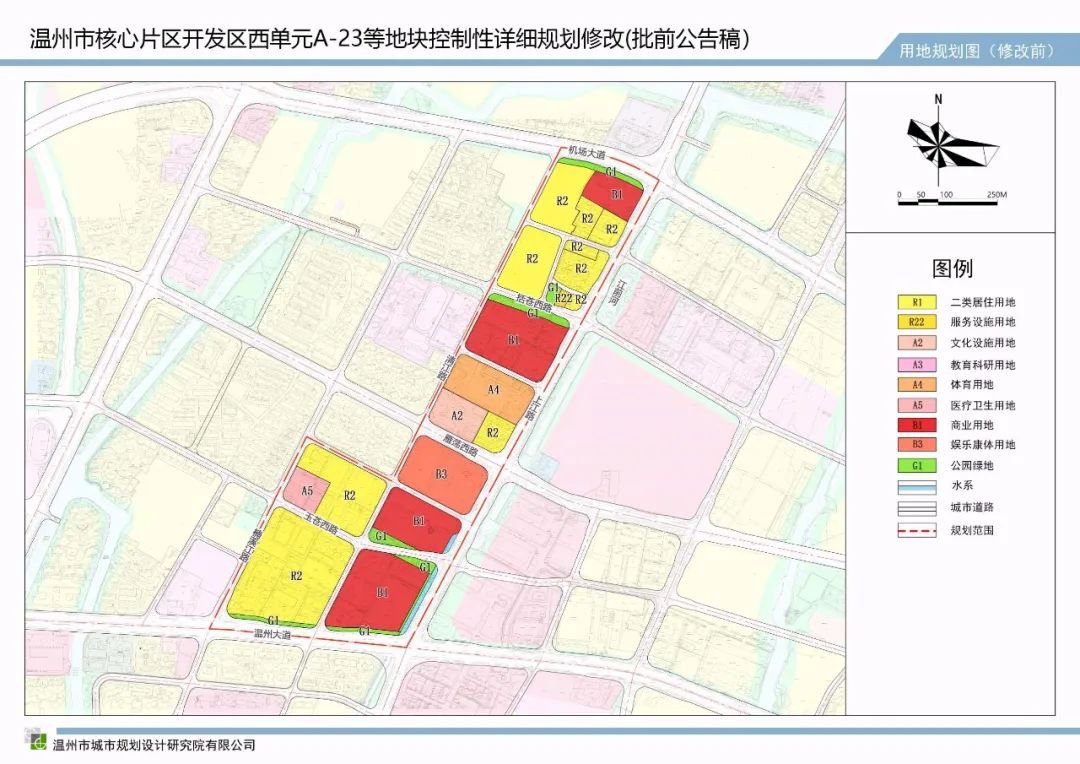The height and width of the screenshot is (764, 1080).
Task: Click the 图例 legend heading
Action: pos(952,268)
